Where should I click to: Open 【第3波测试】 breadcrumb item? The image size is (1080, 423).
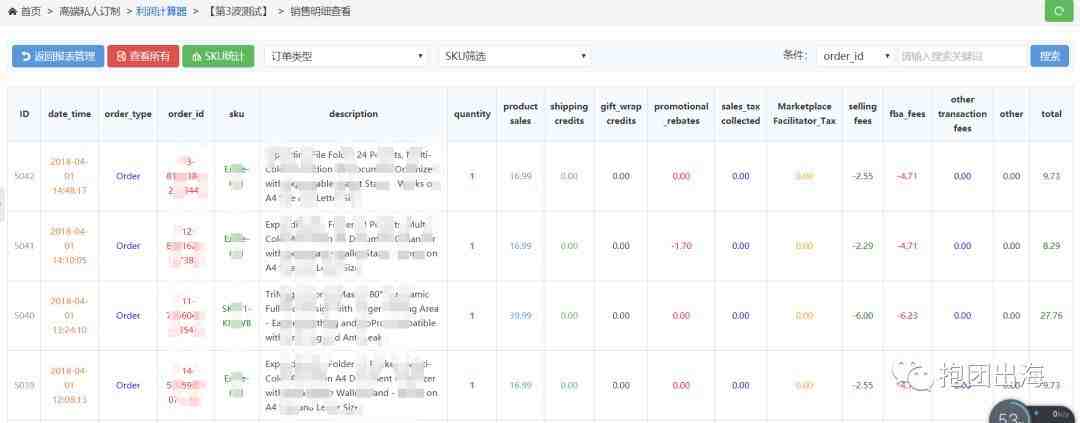pos(238,12)
